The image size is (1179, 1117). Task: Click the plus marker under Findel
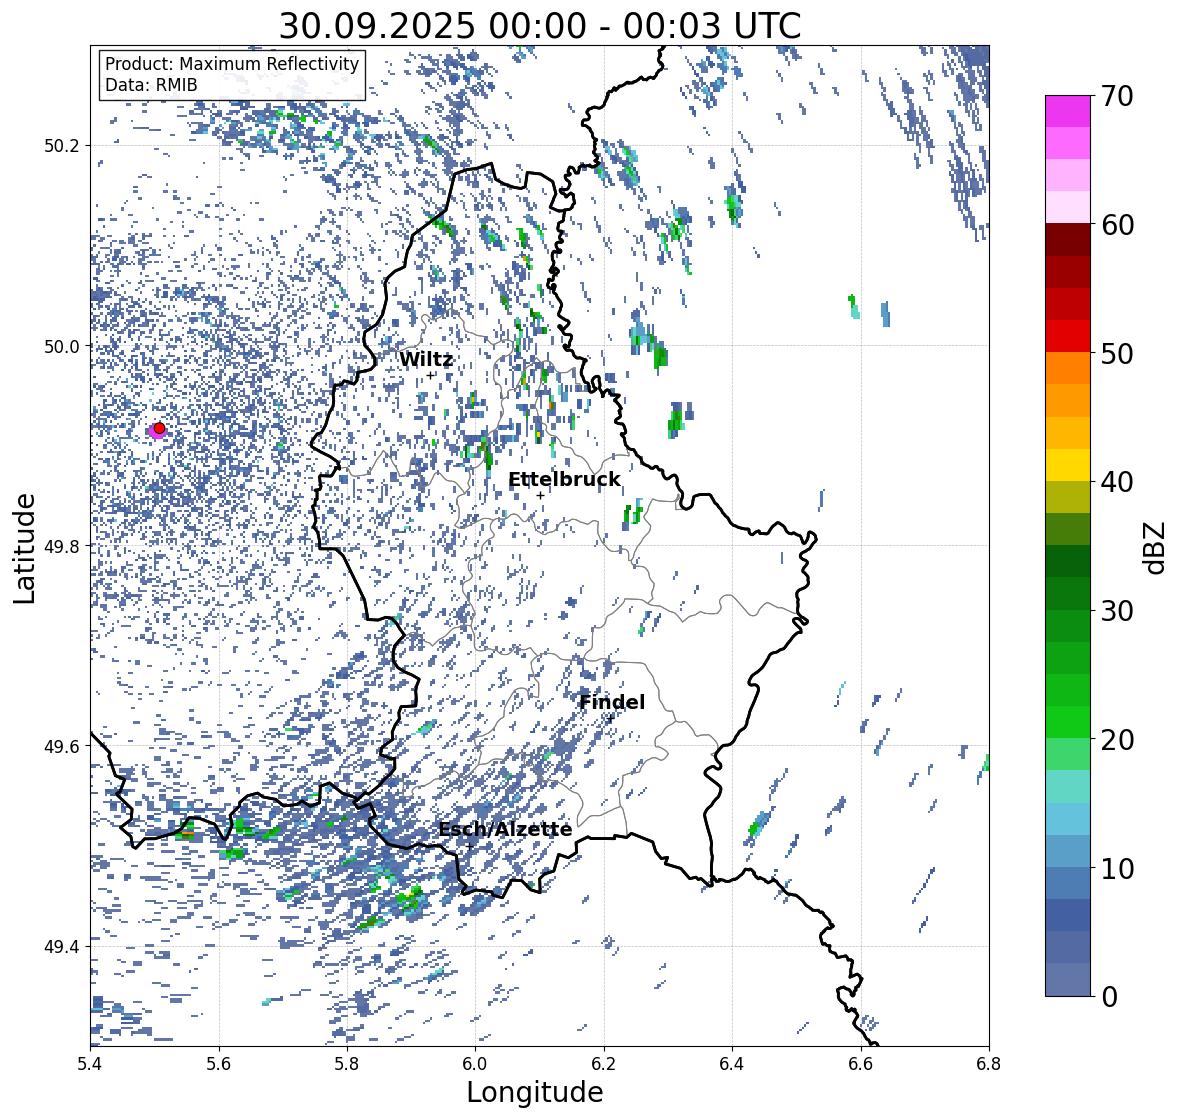coord(611,718)
